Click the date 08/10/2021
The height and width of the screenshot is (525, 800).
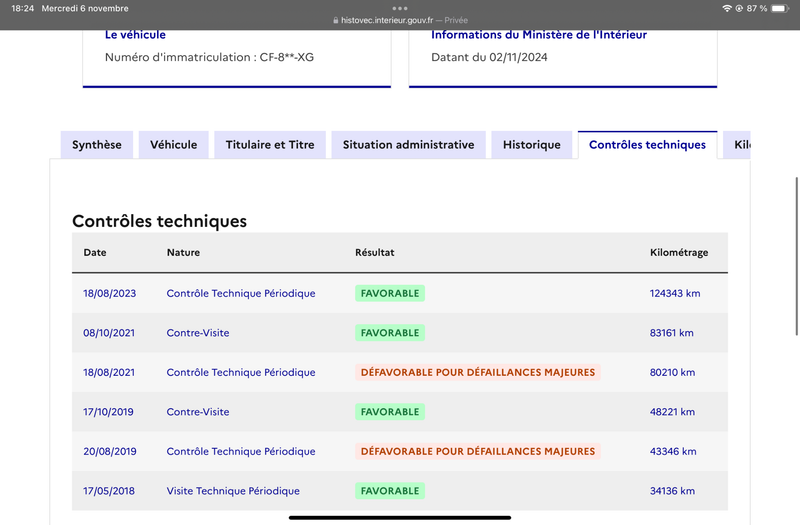(x=109, y=333)
